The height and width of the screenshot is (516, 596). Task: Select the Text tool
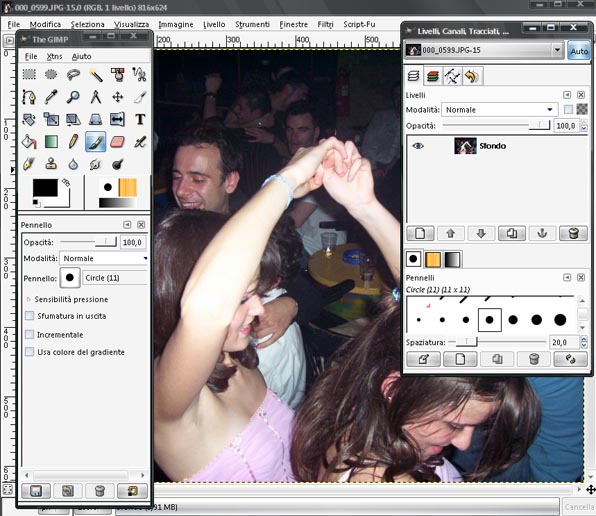pyautogui.click(x=139, y=119)
